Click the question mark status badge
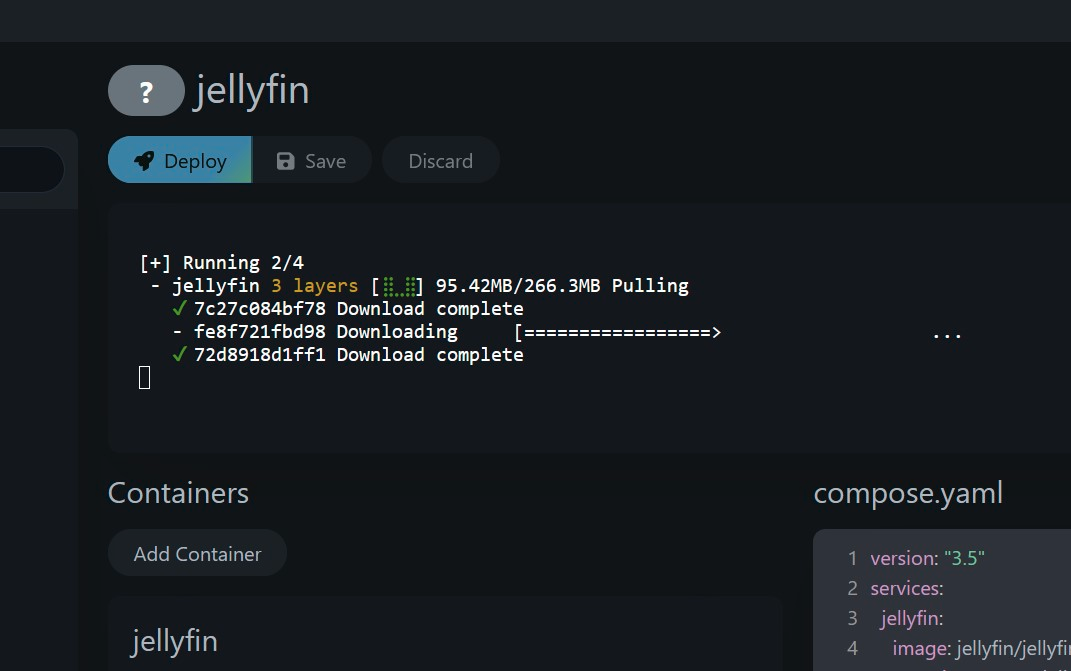 pyautogui.click(x=146, y=91)
